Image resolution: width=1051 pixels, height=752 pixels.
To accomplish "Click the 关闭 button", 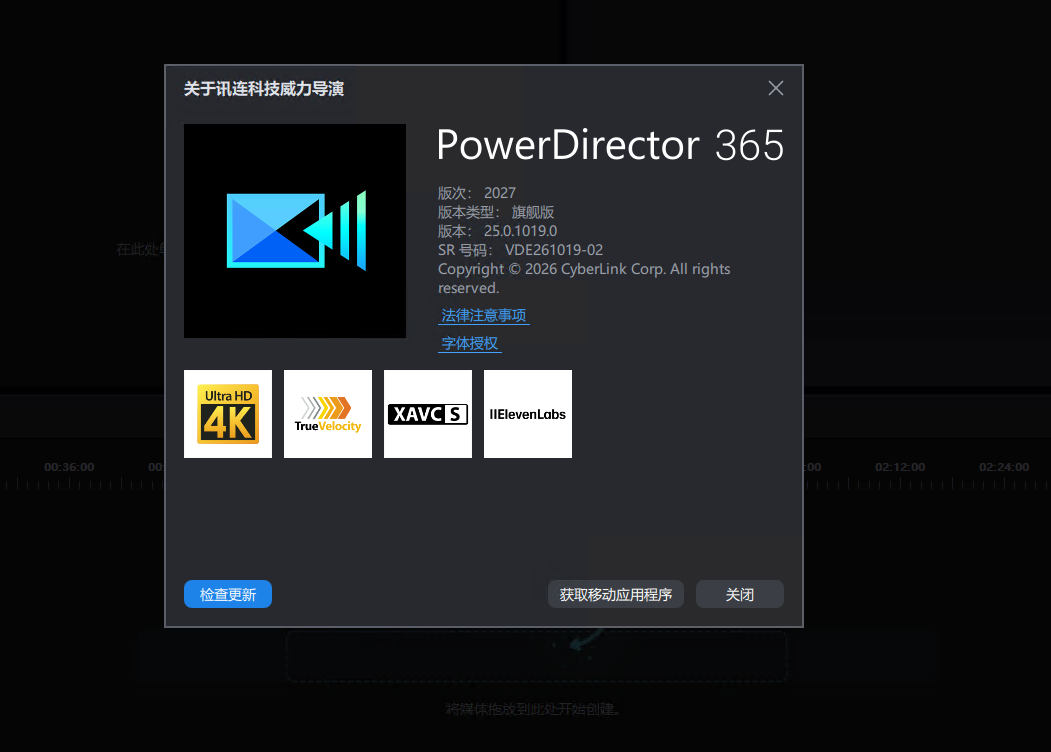I will click(x=740, y=594).
